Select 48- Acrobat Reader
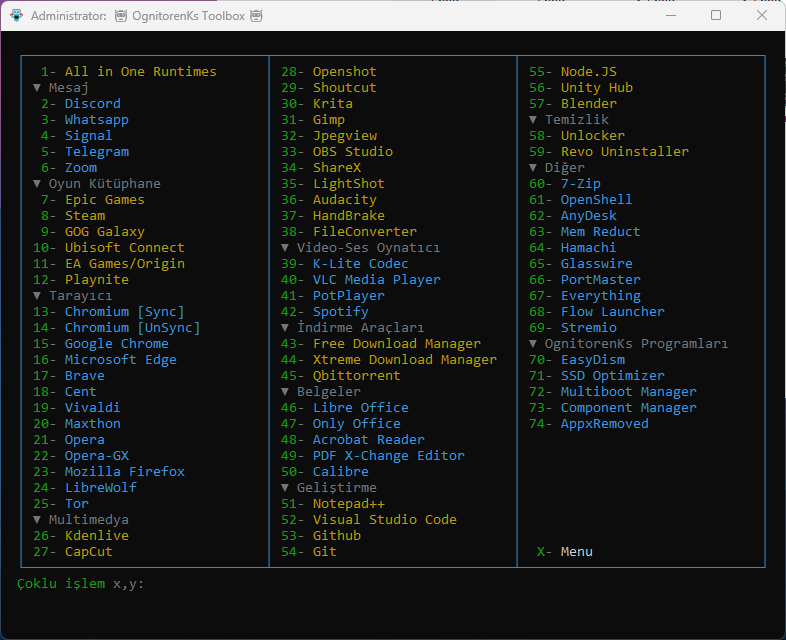 click(x=353, y=440)
